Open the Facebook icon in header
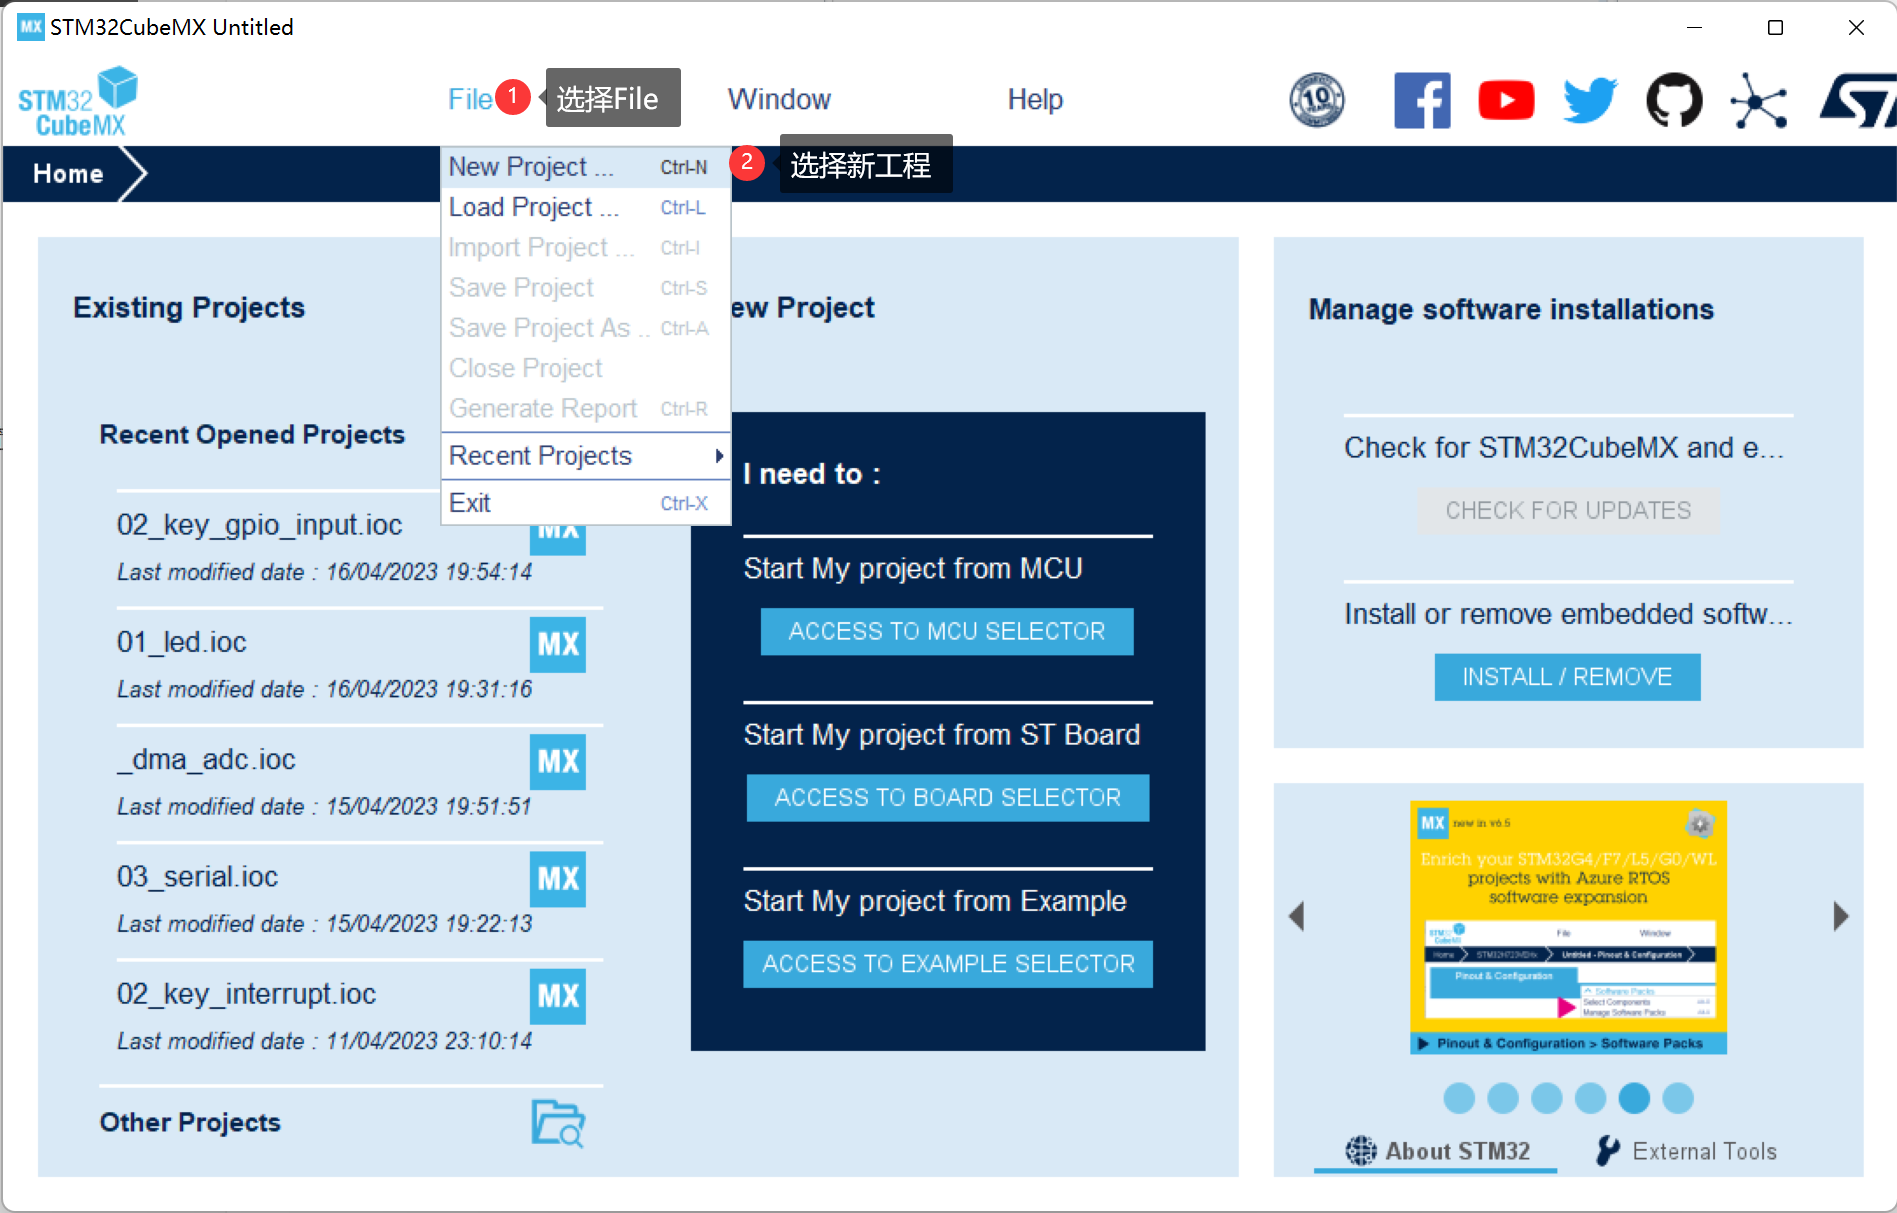The image size is (1897, 1213). tap(1421, 100)
